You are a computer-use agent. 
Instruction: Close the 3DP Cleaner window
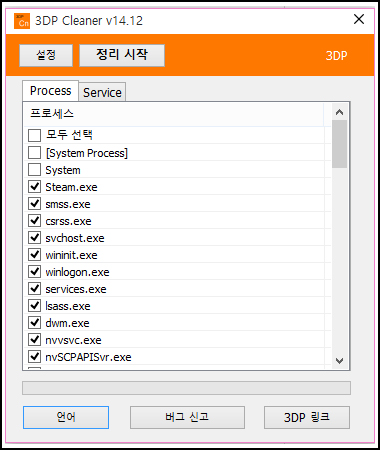pos(359,19)
